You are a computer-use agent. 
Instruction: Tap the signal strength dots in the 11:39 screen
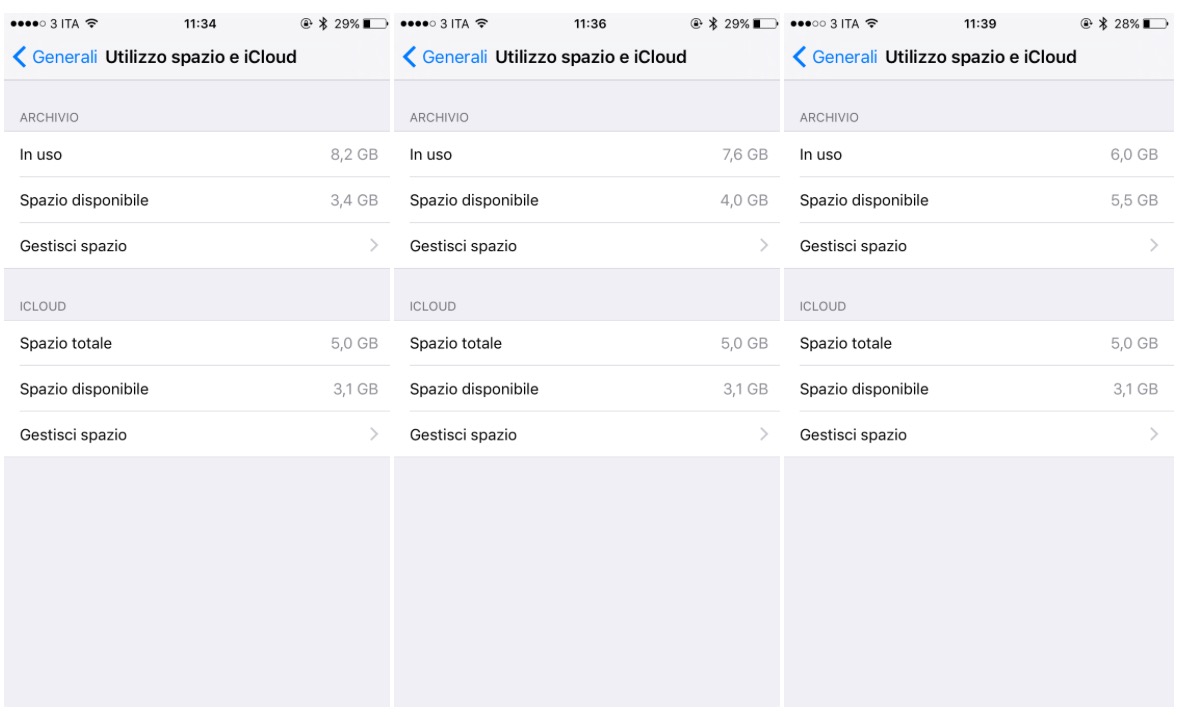[808, 23]
